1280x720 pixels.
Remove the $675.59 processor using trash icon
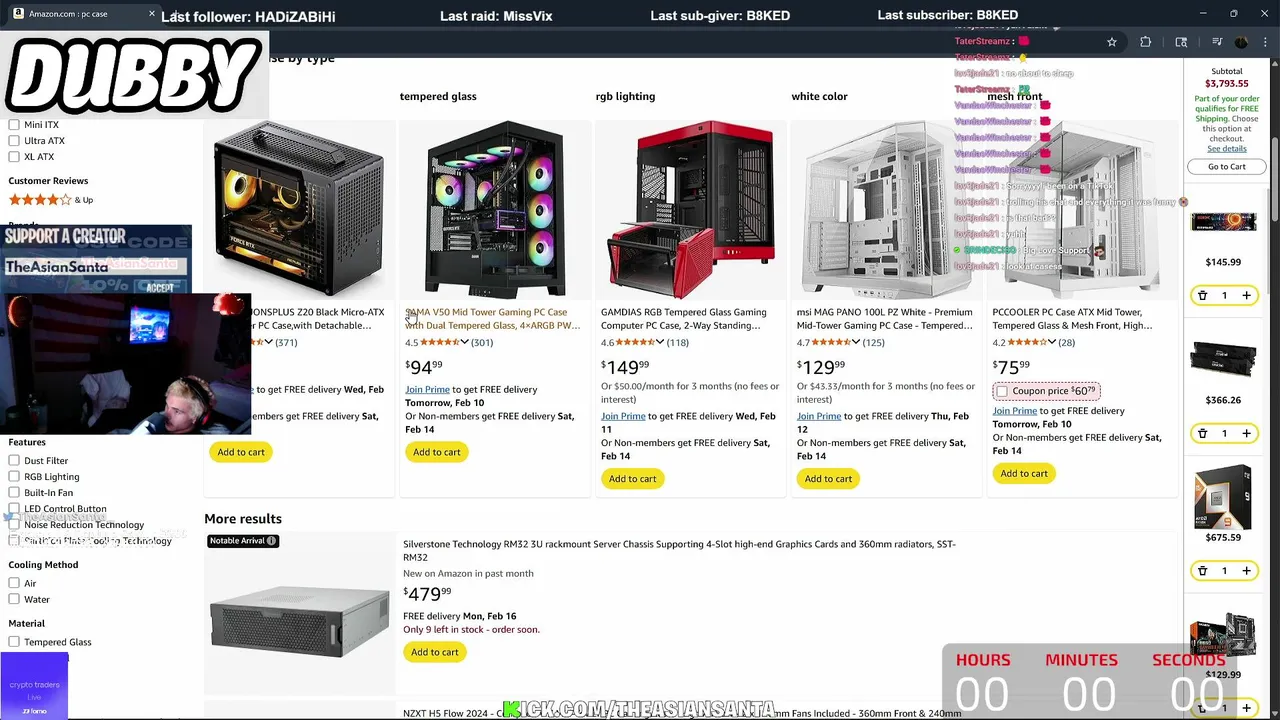[x=1202, y=571]
